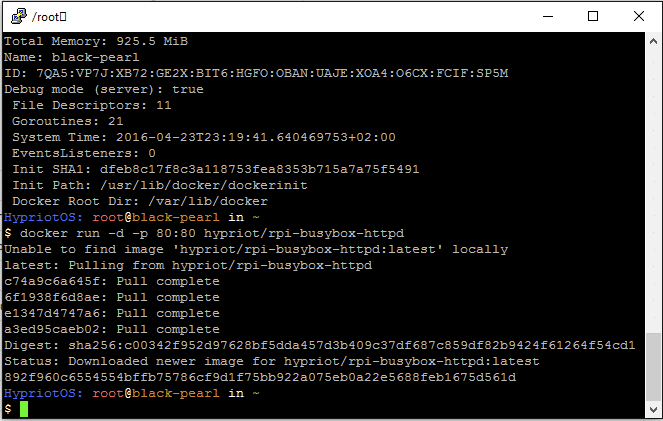The height and width of the screenshot is (421, 663).
Task: Click the Docker Root Dir path line
Action: point(140,201)
